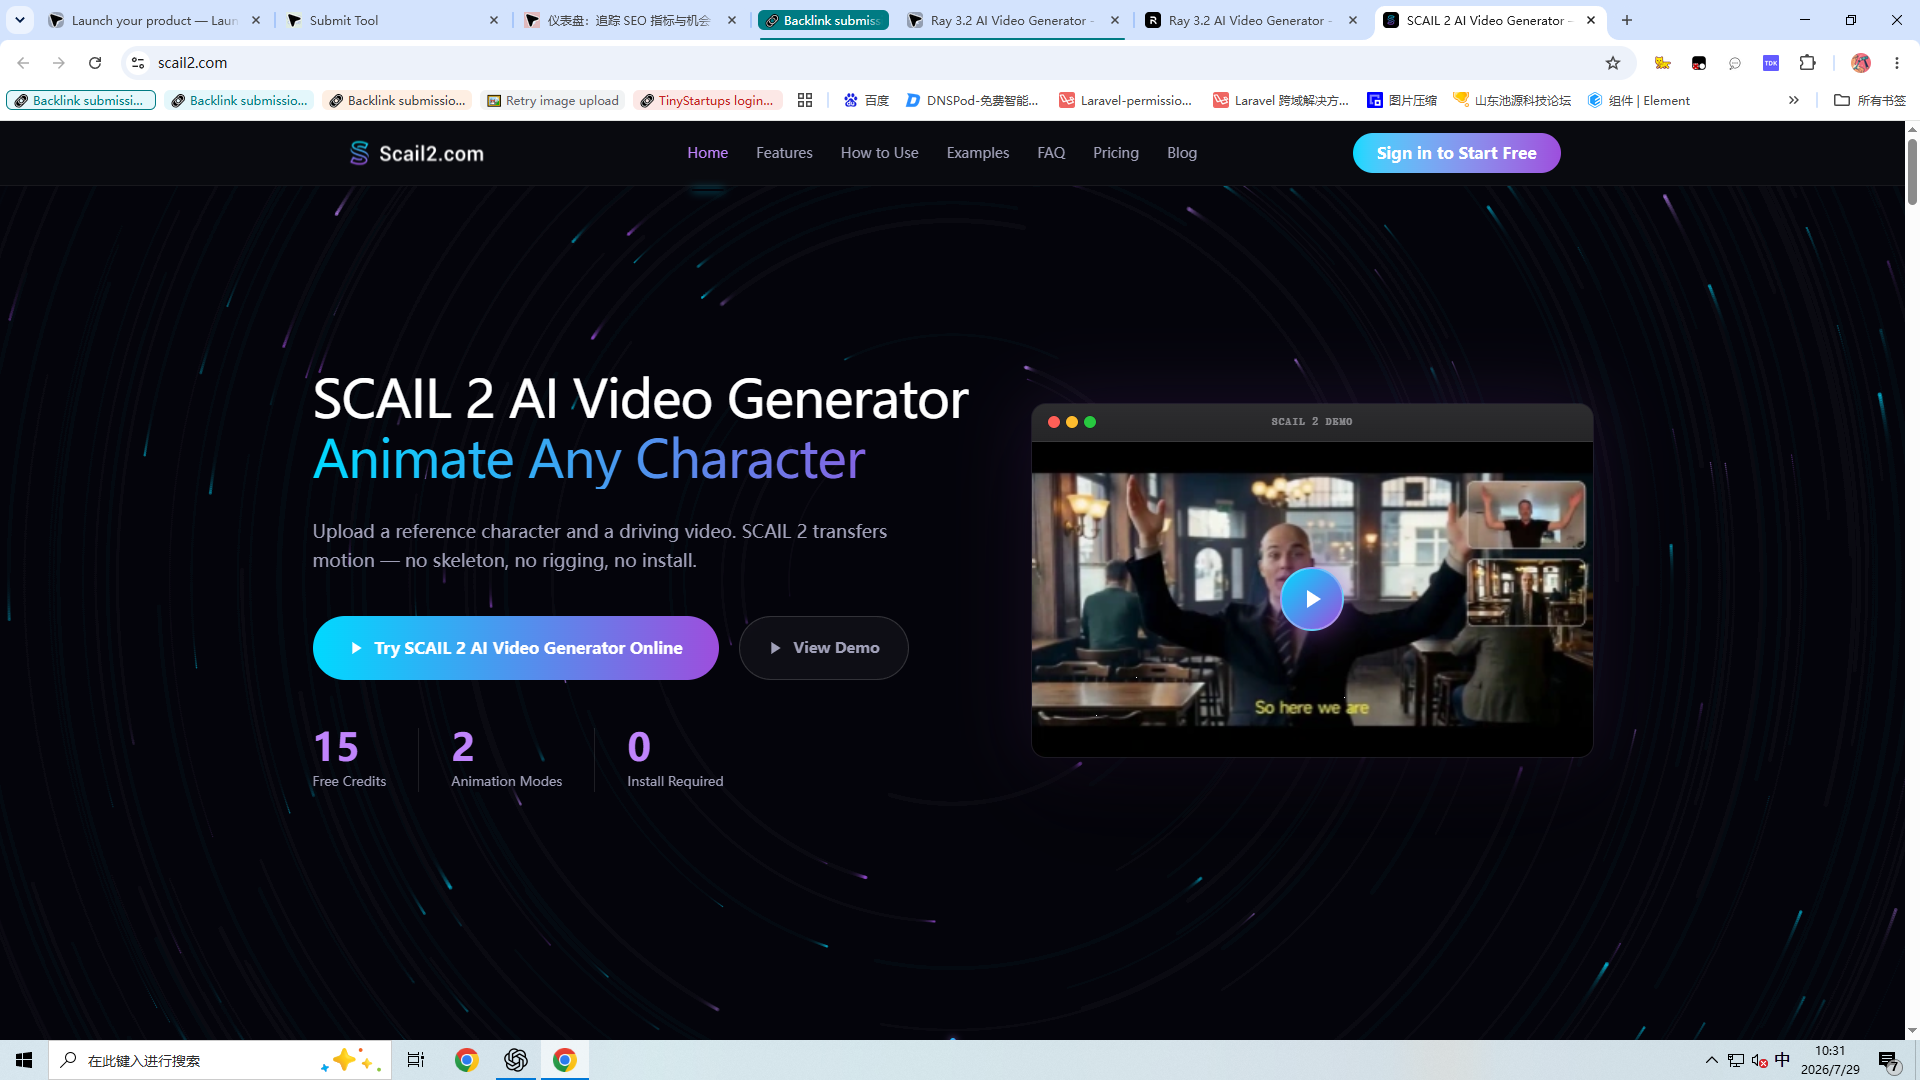The image size is (1920, 1080).
Task: Open the 组件 | Element bookmark
Action: tap(1639, 100)
